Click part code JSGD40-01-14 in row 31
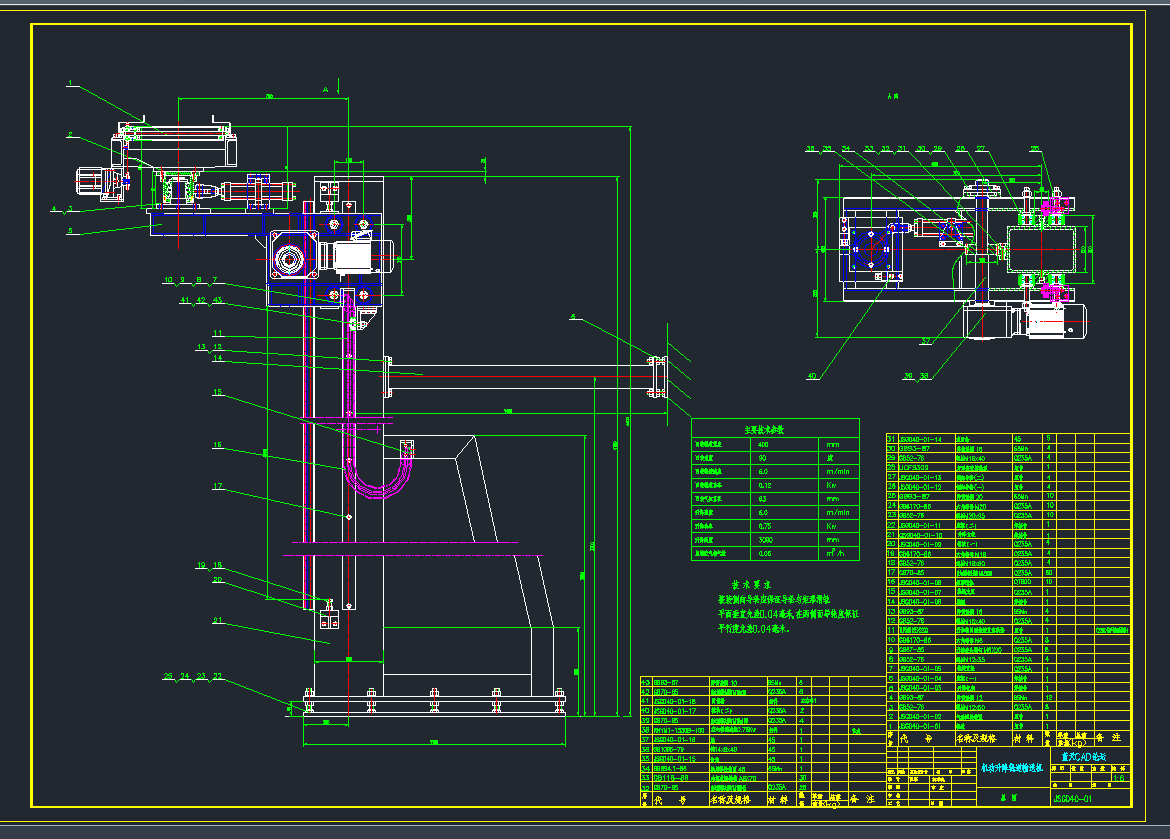The height and width of the screenshot is (839, 1170). pyautogui.click(x=921, y=440)
